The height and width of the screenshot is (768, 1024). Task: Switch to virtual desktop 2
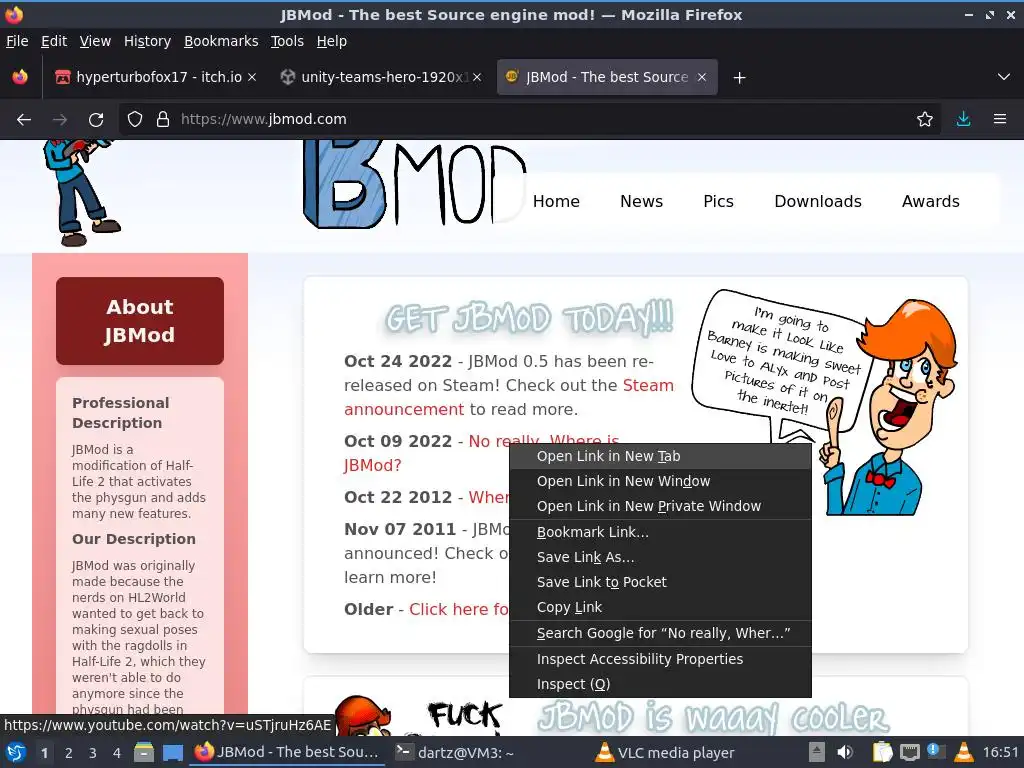[69, 753]
